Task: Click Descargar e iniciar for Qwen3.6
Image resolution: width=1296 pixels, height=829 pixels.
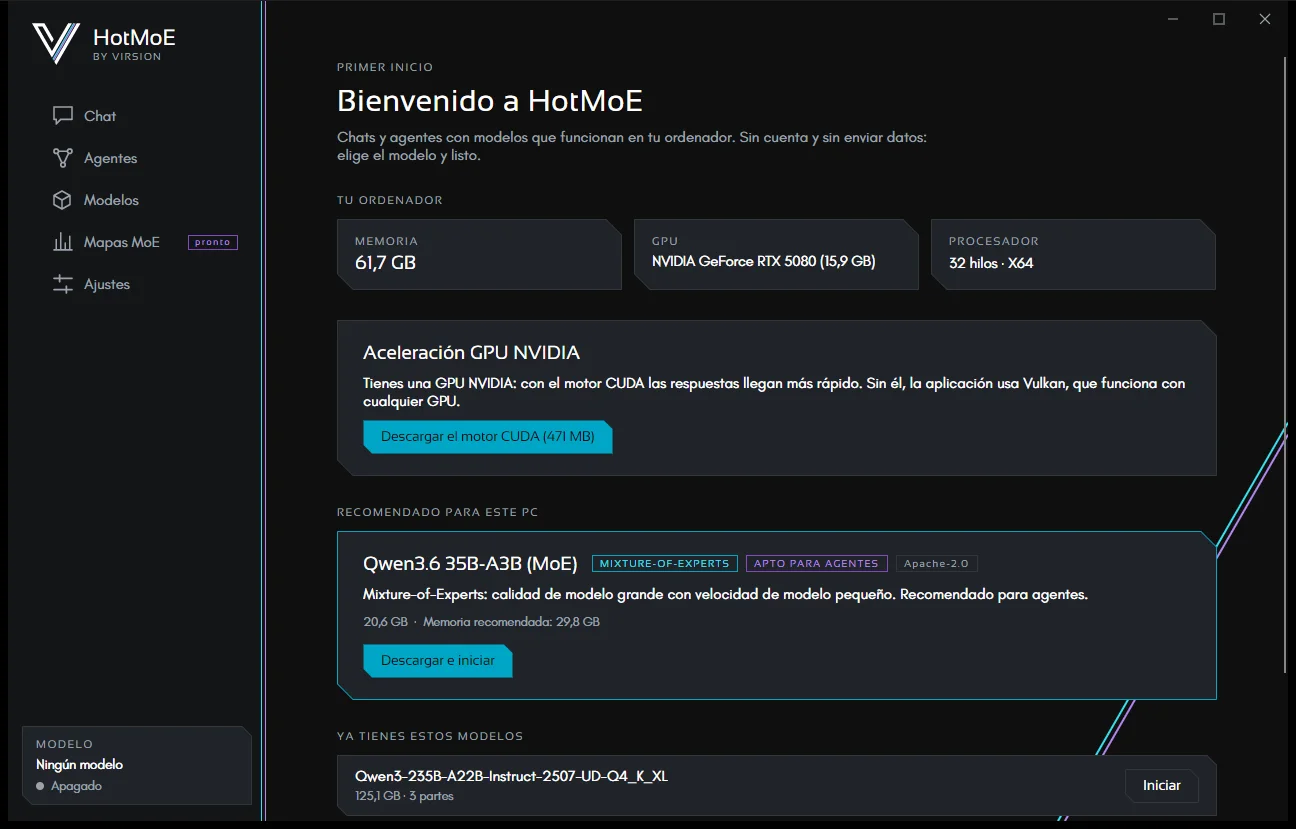Action: [437, 661]
